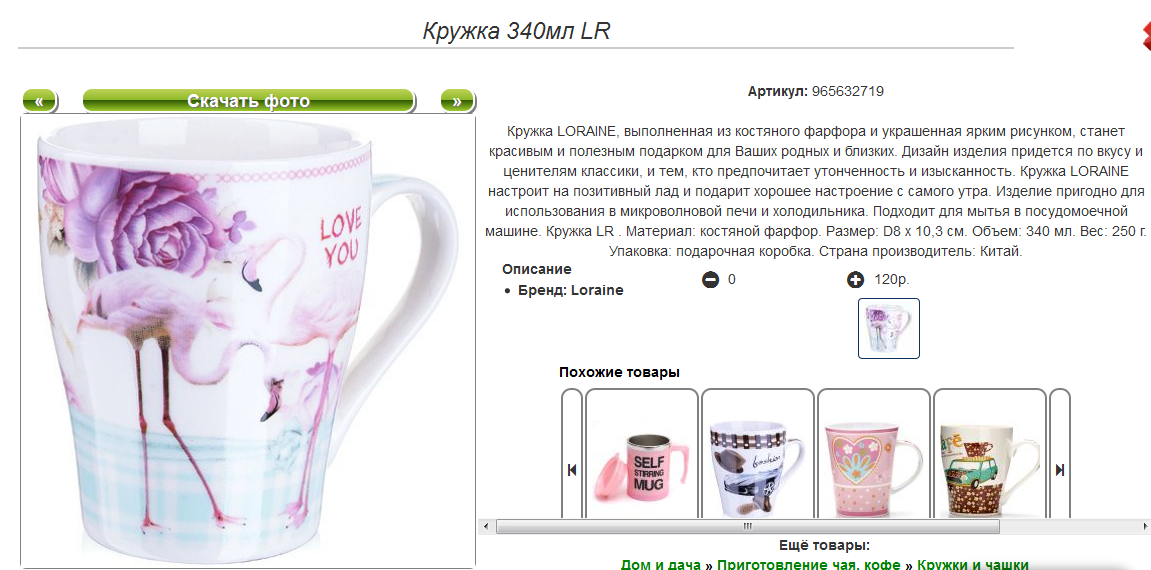The width and height of the screenshot is (1151, 570).
Task: Open Приготовление чая, кофе category link
Action: click(810, 564)
